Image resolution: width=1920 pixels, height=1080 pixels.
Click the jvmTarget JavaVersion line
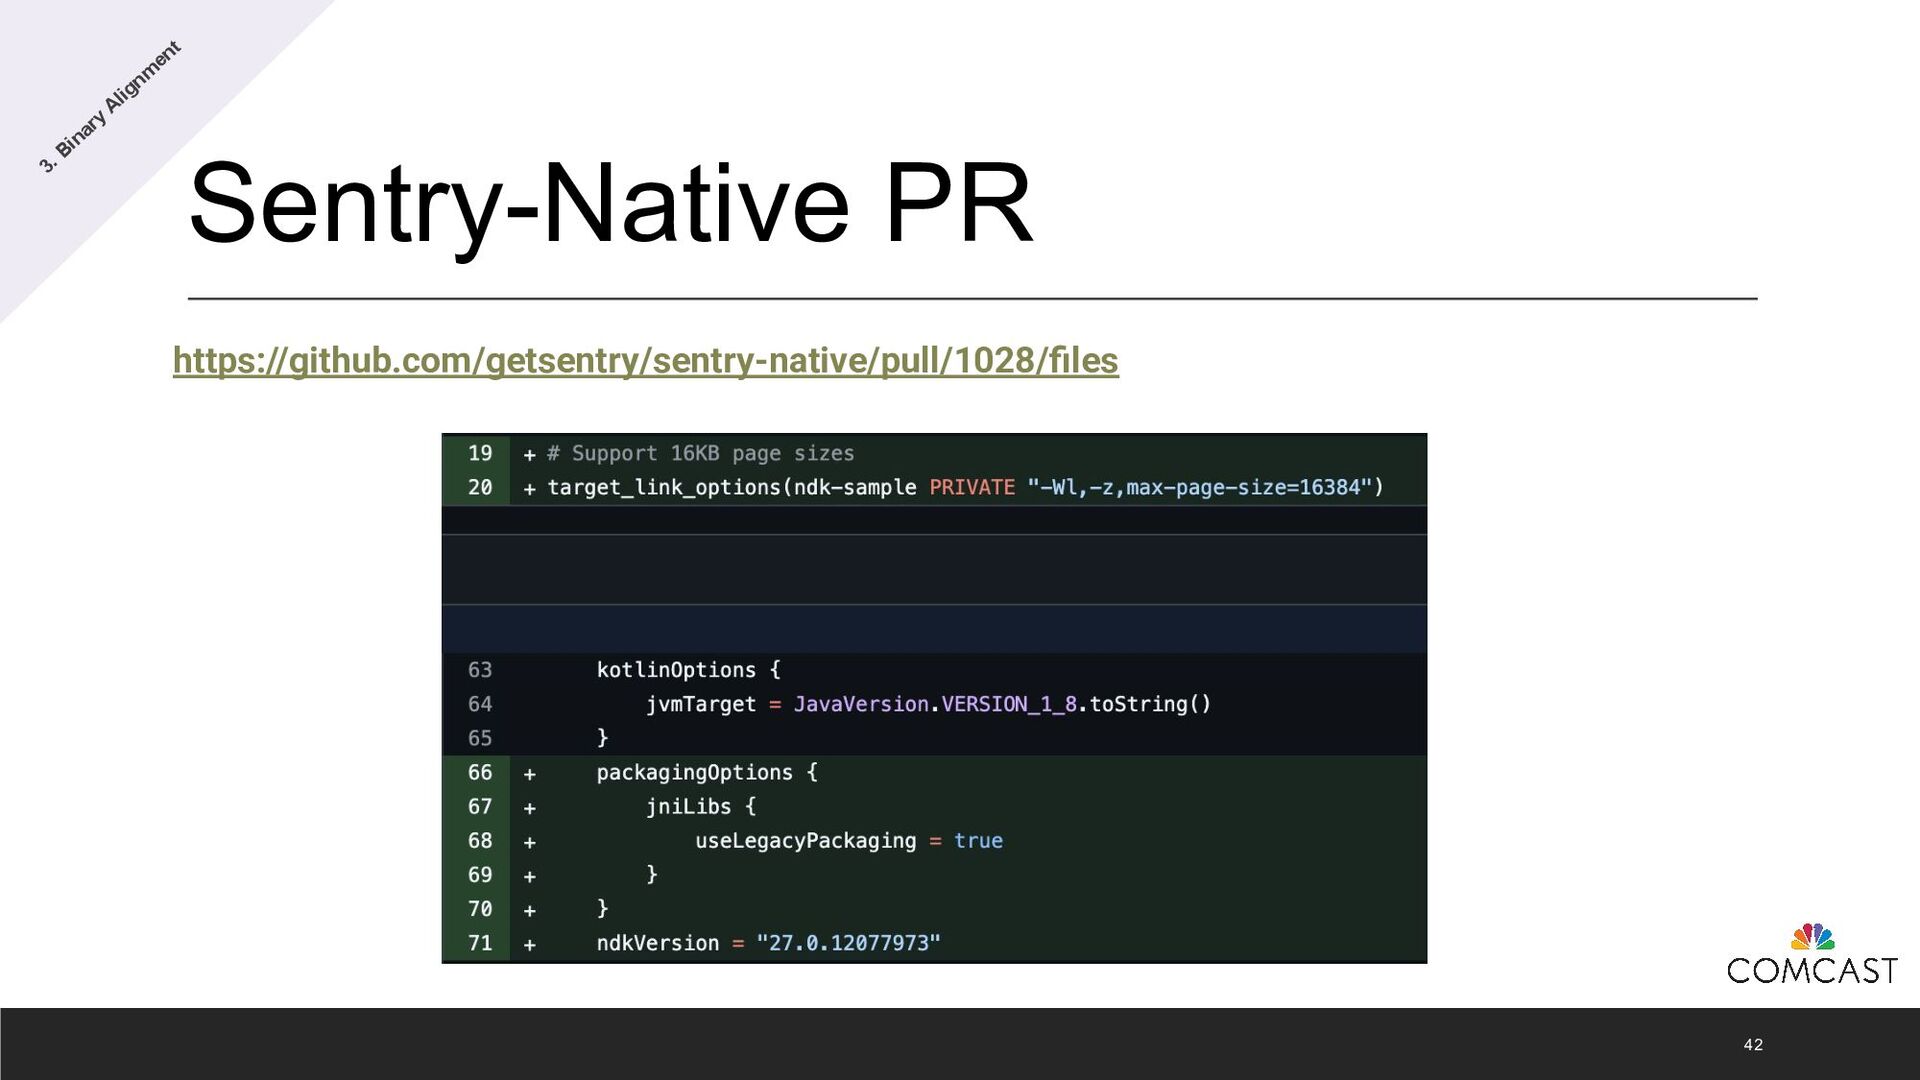[x=928, y=704]
